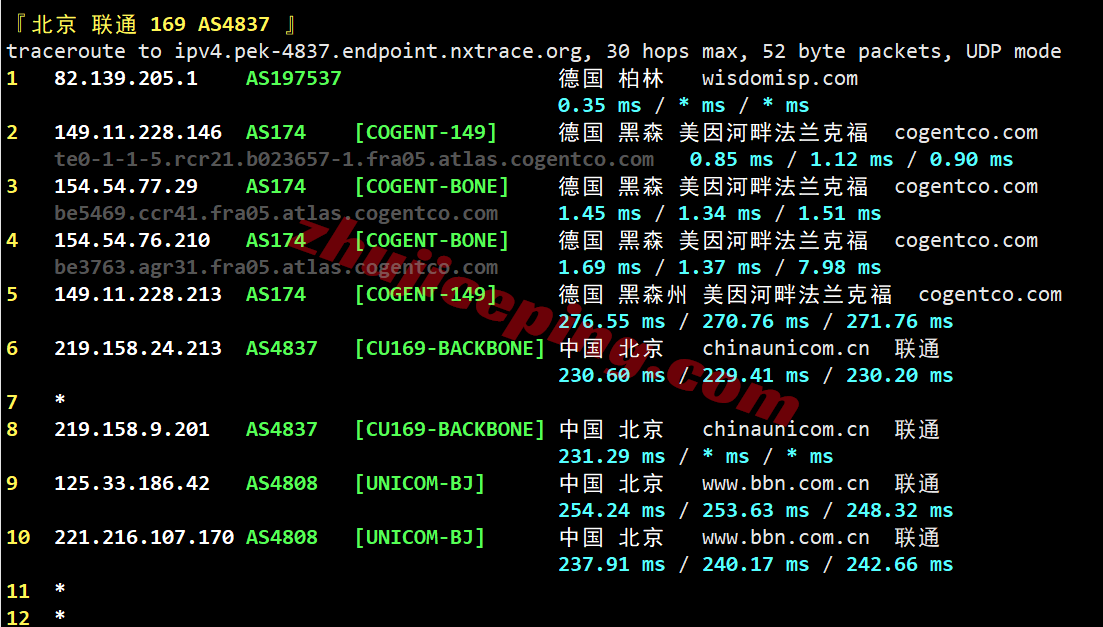Click the 270.76 ms latency value
The width and height of the screenshot is (1103, 627).
(755, 322)
